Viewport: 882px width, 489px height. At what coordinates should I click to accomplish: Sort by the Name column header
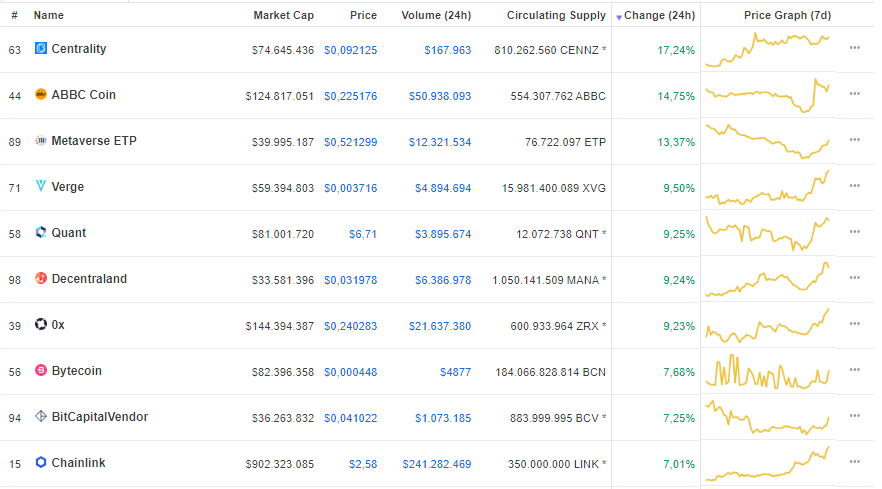[48, 15]
